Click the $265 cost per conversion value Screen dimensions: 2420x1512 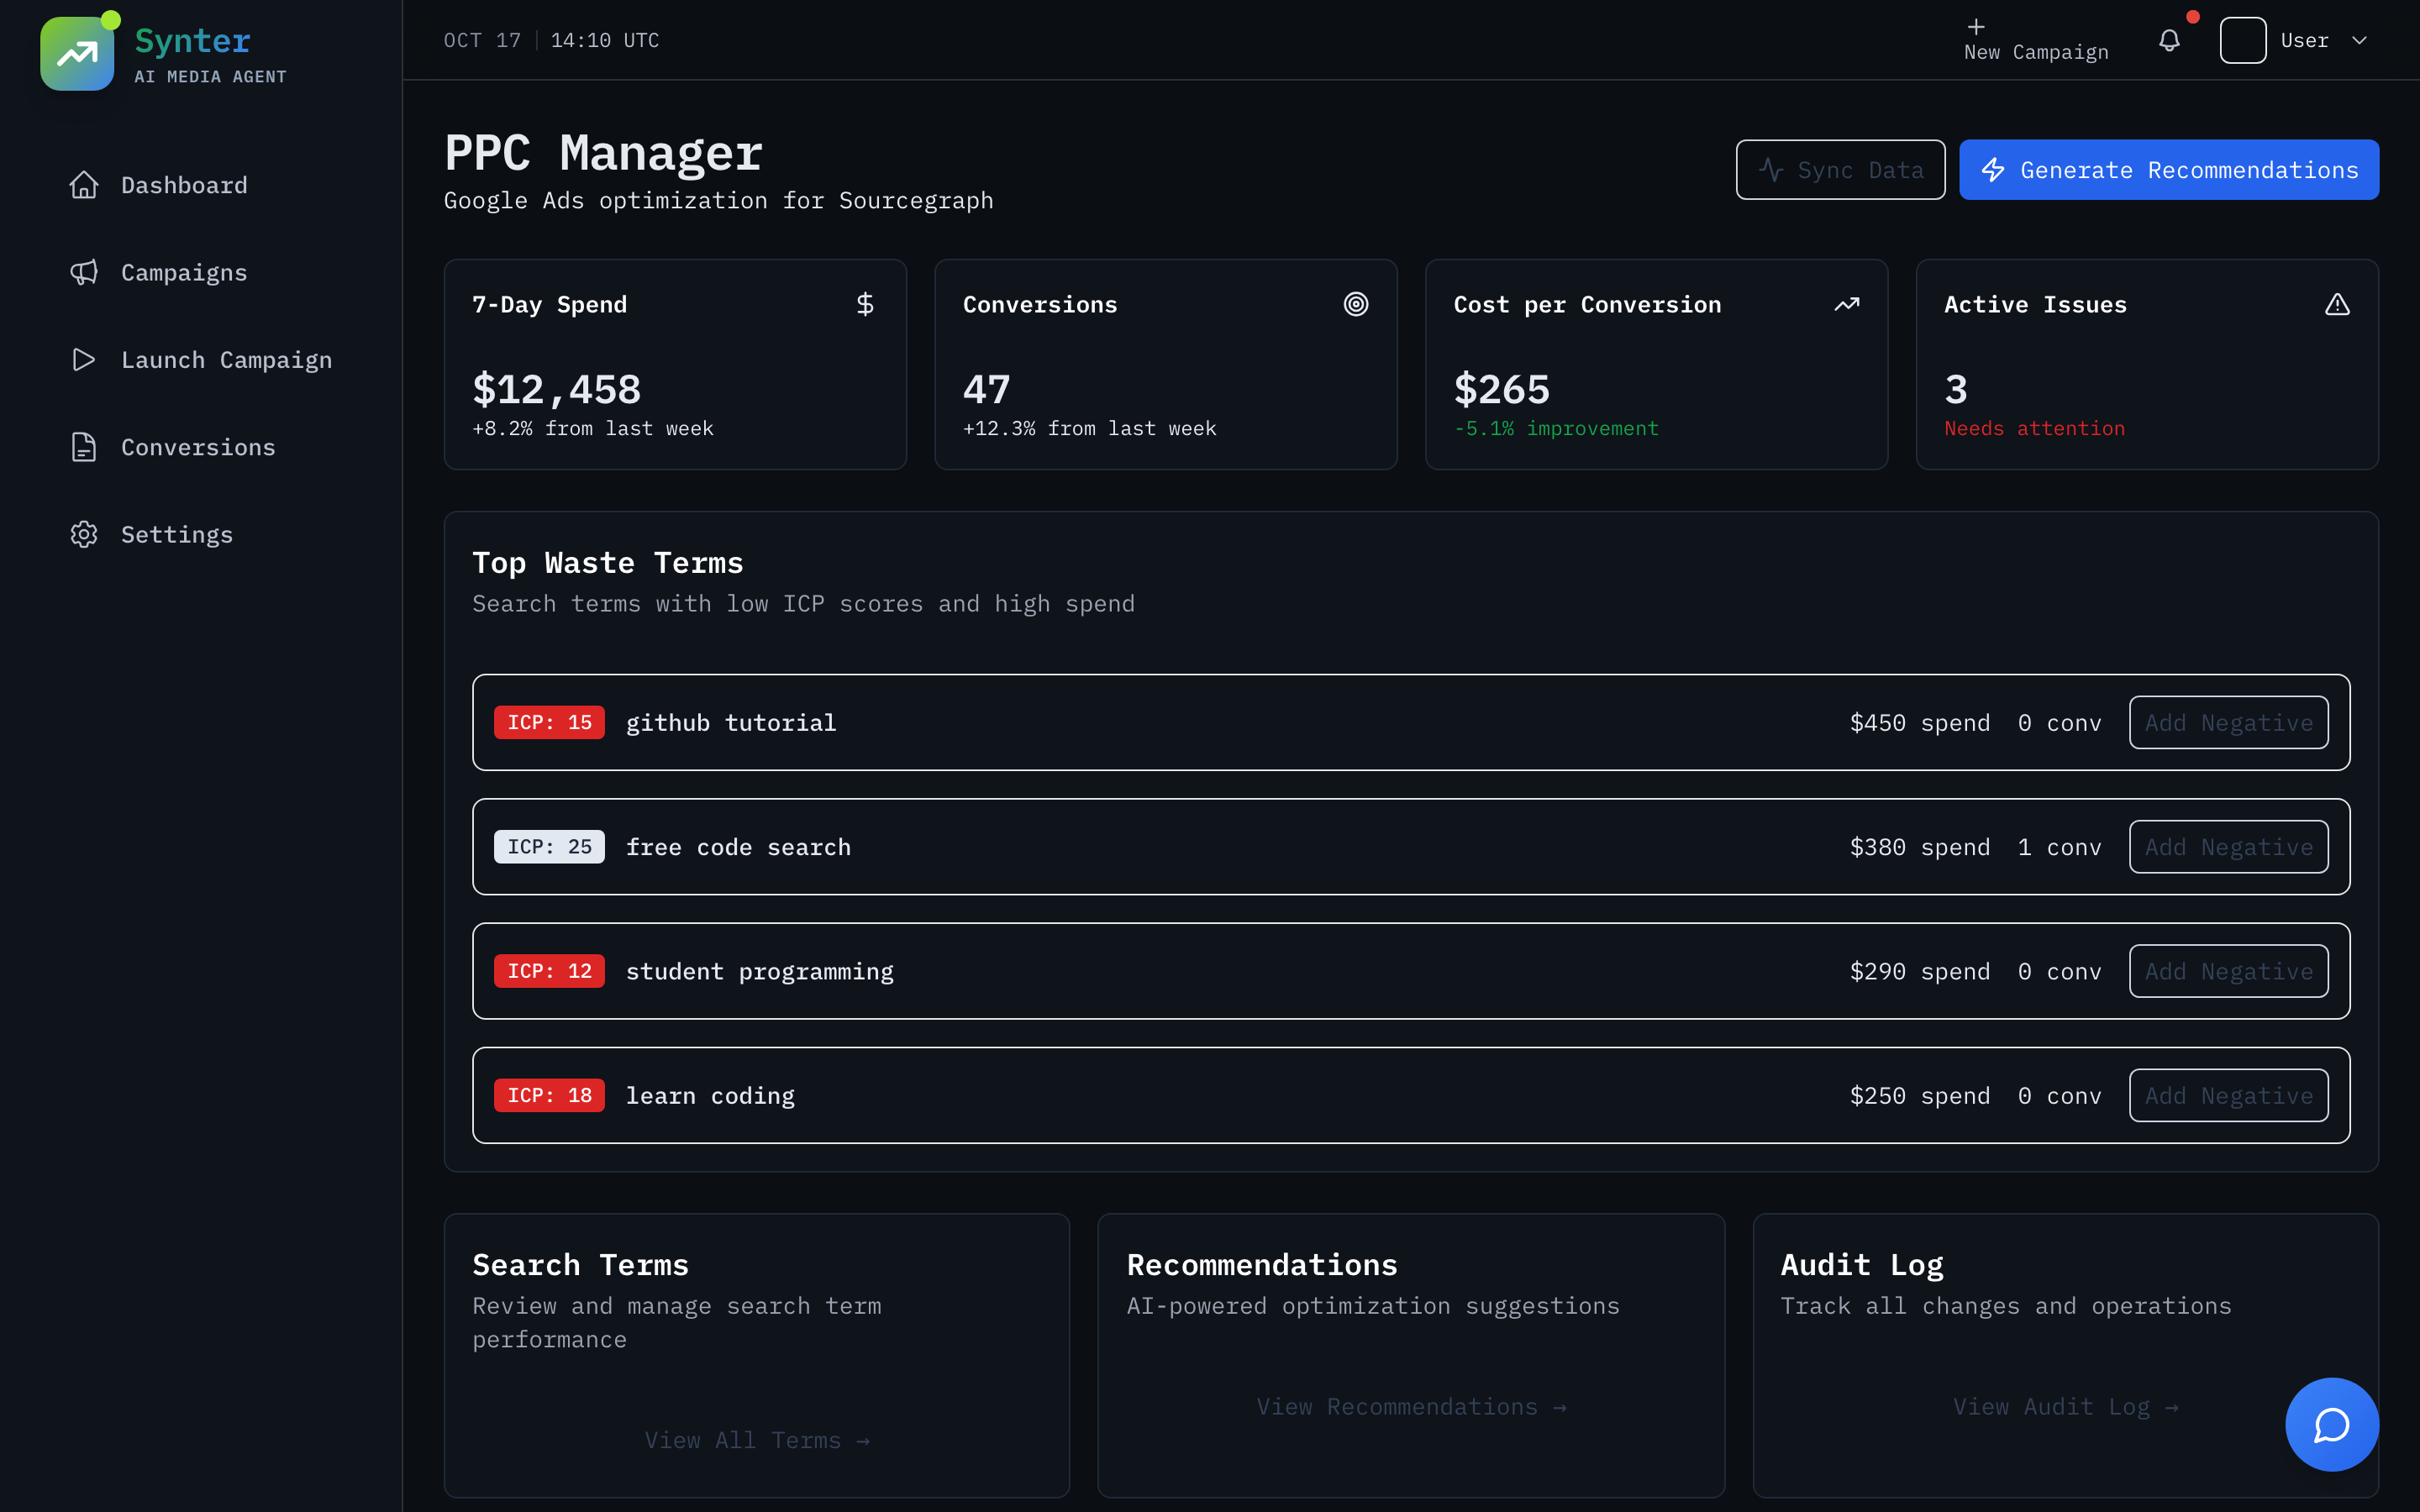1501,389
